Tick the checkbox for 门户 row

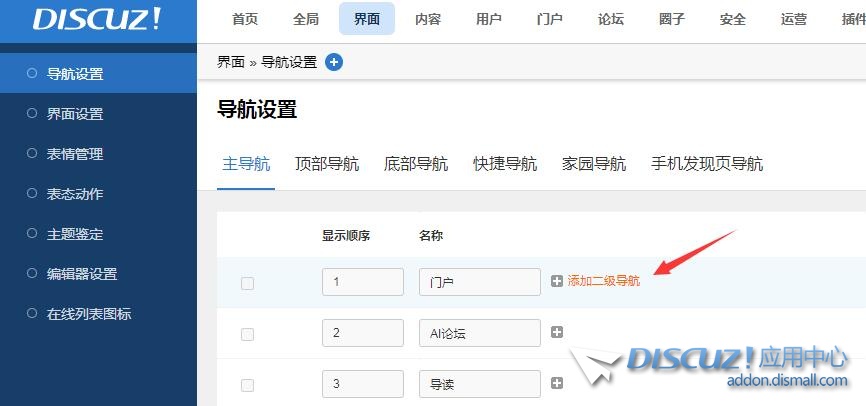(x=247, y=283)
